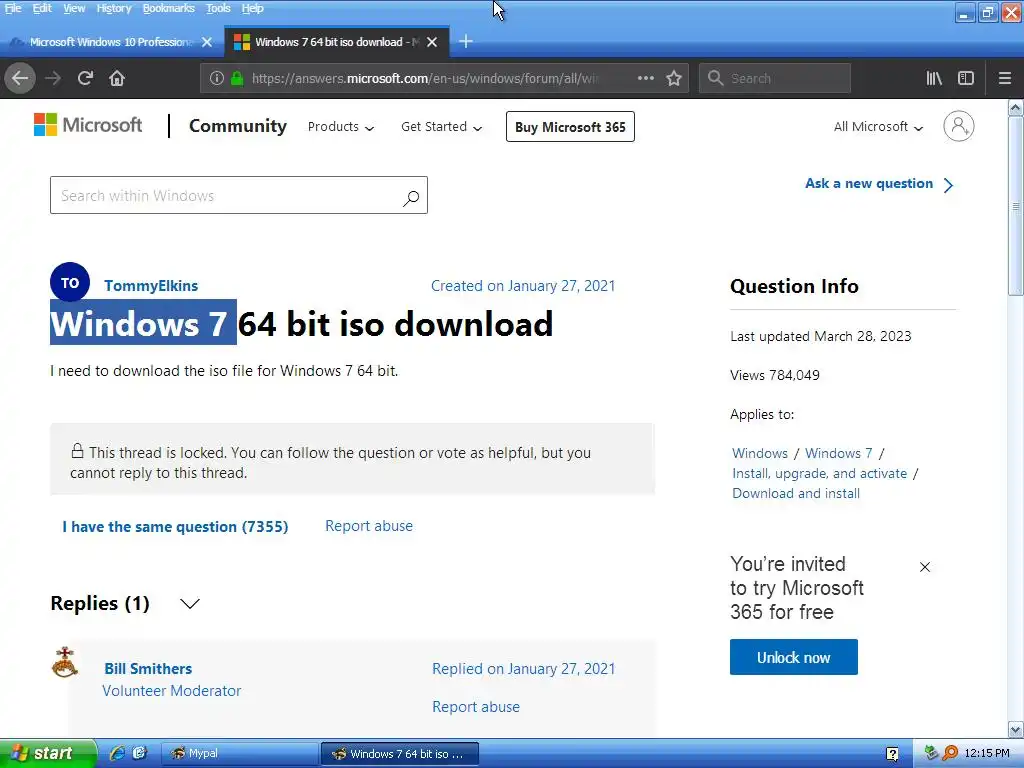This screenshot has width=1024, height=768.
Task: Expand the All Microsoft dropdown
Action: click(x=878, y=127)
